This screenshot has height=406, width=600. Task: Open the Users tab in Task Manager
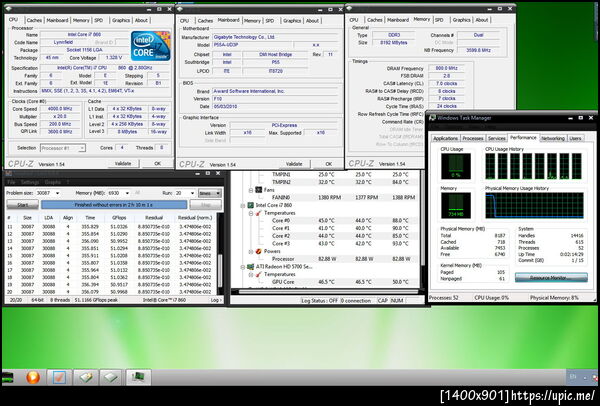click(x=575, y=139)
